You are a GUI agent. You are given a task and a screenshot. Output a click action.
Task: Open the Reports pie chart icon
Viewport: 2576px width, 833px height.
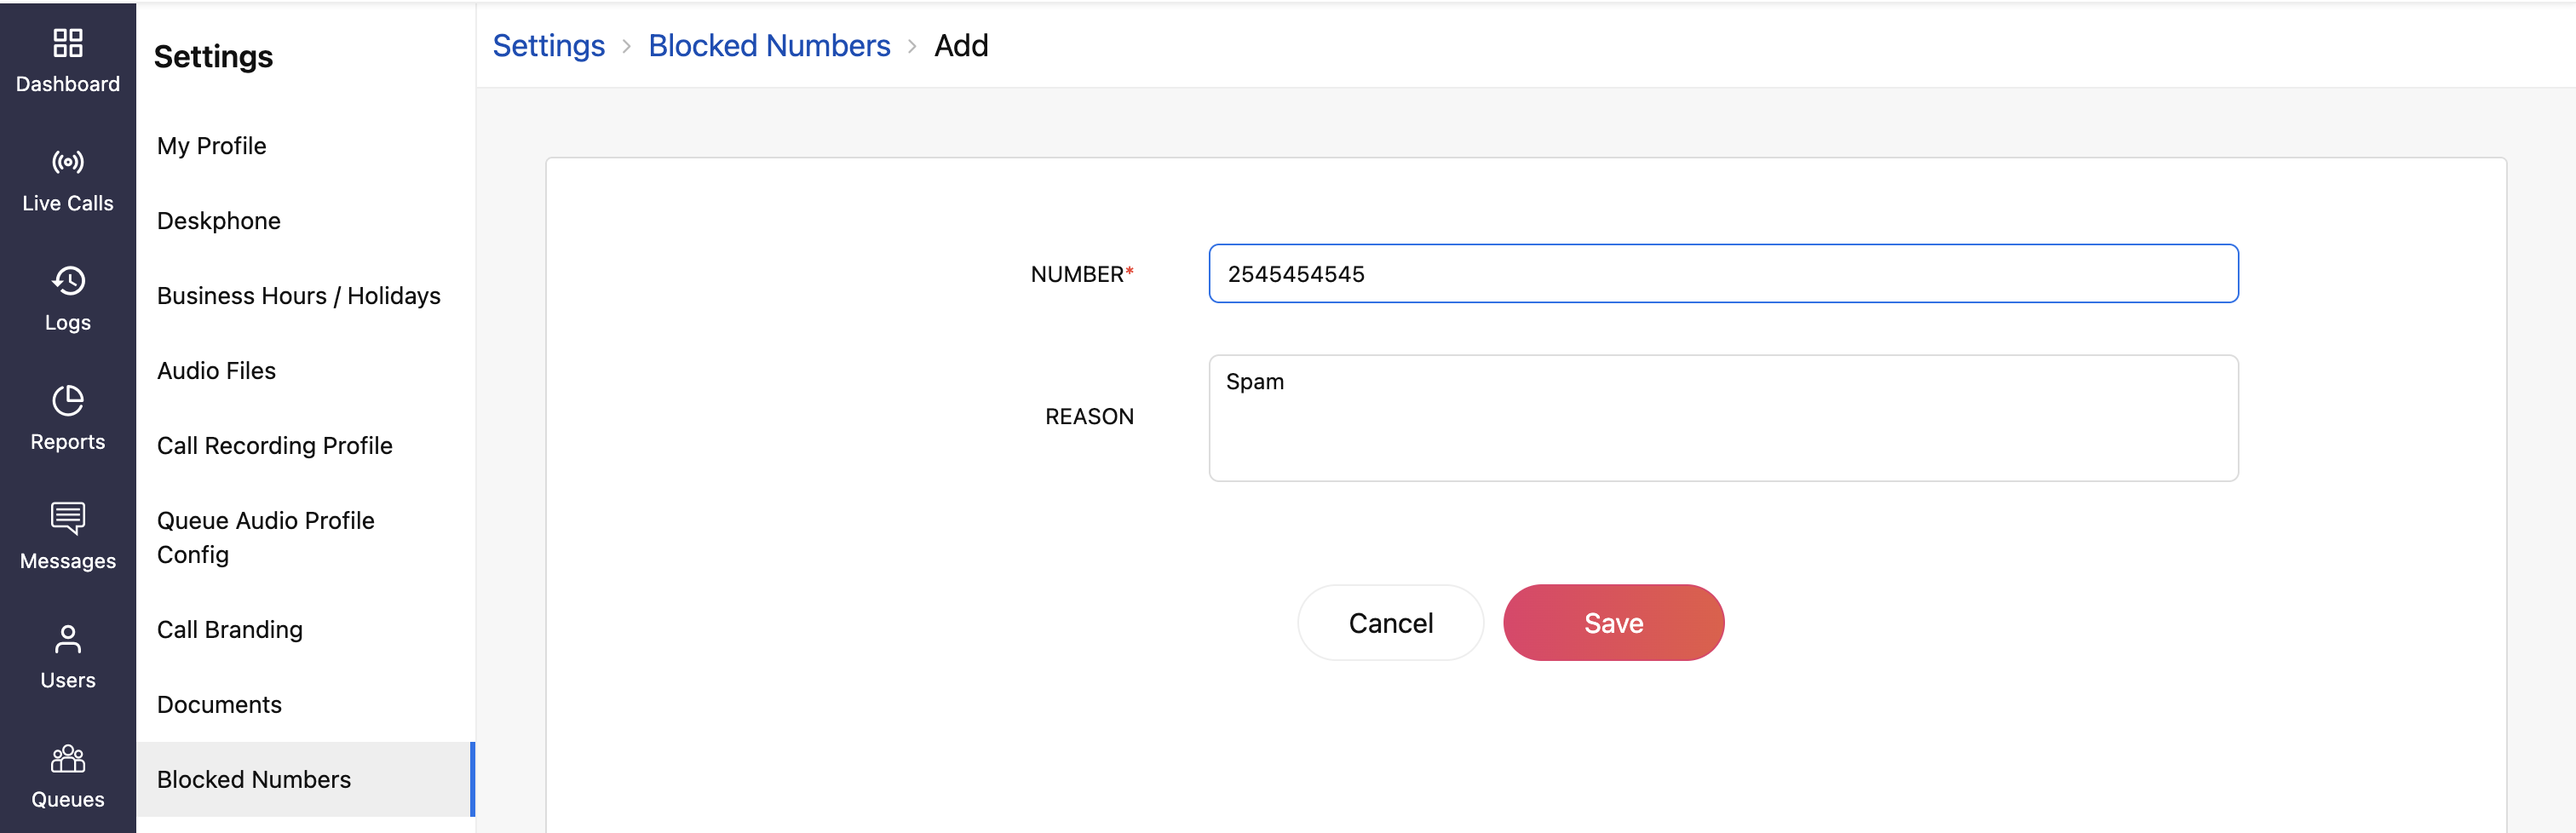(x=68, y=400)
